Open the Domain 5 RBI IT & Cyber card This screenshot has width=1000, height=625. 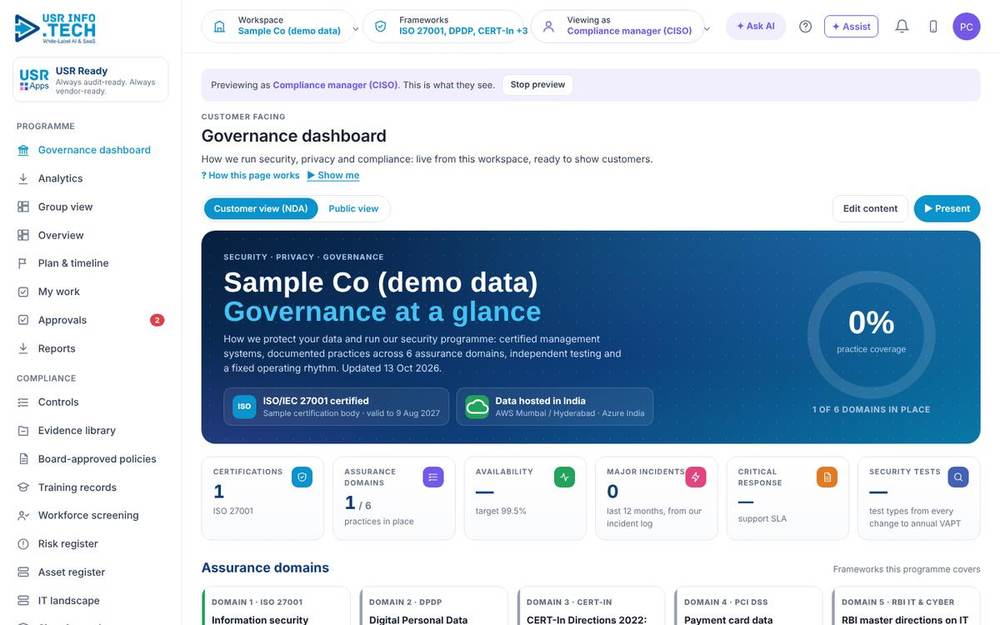click(906, 607)
